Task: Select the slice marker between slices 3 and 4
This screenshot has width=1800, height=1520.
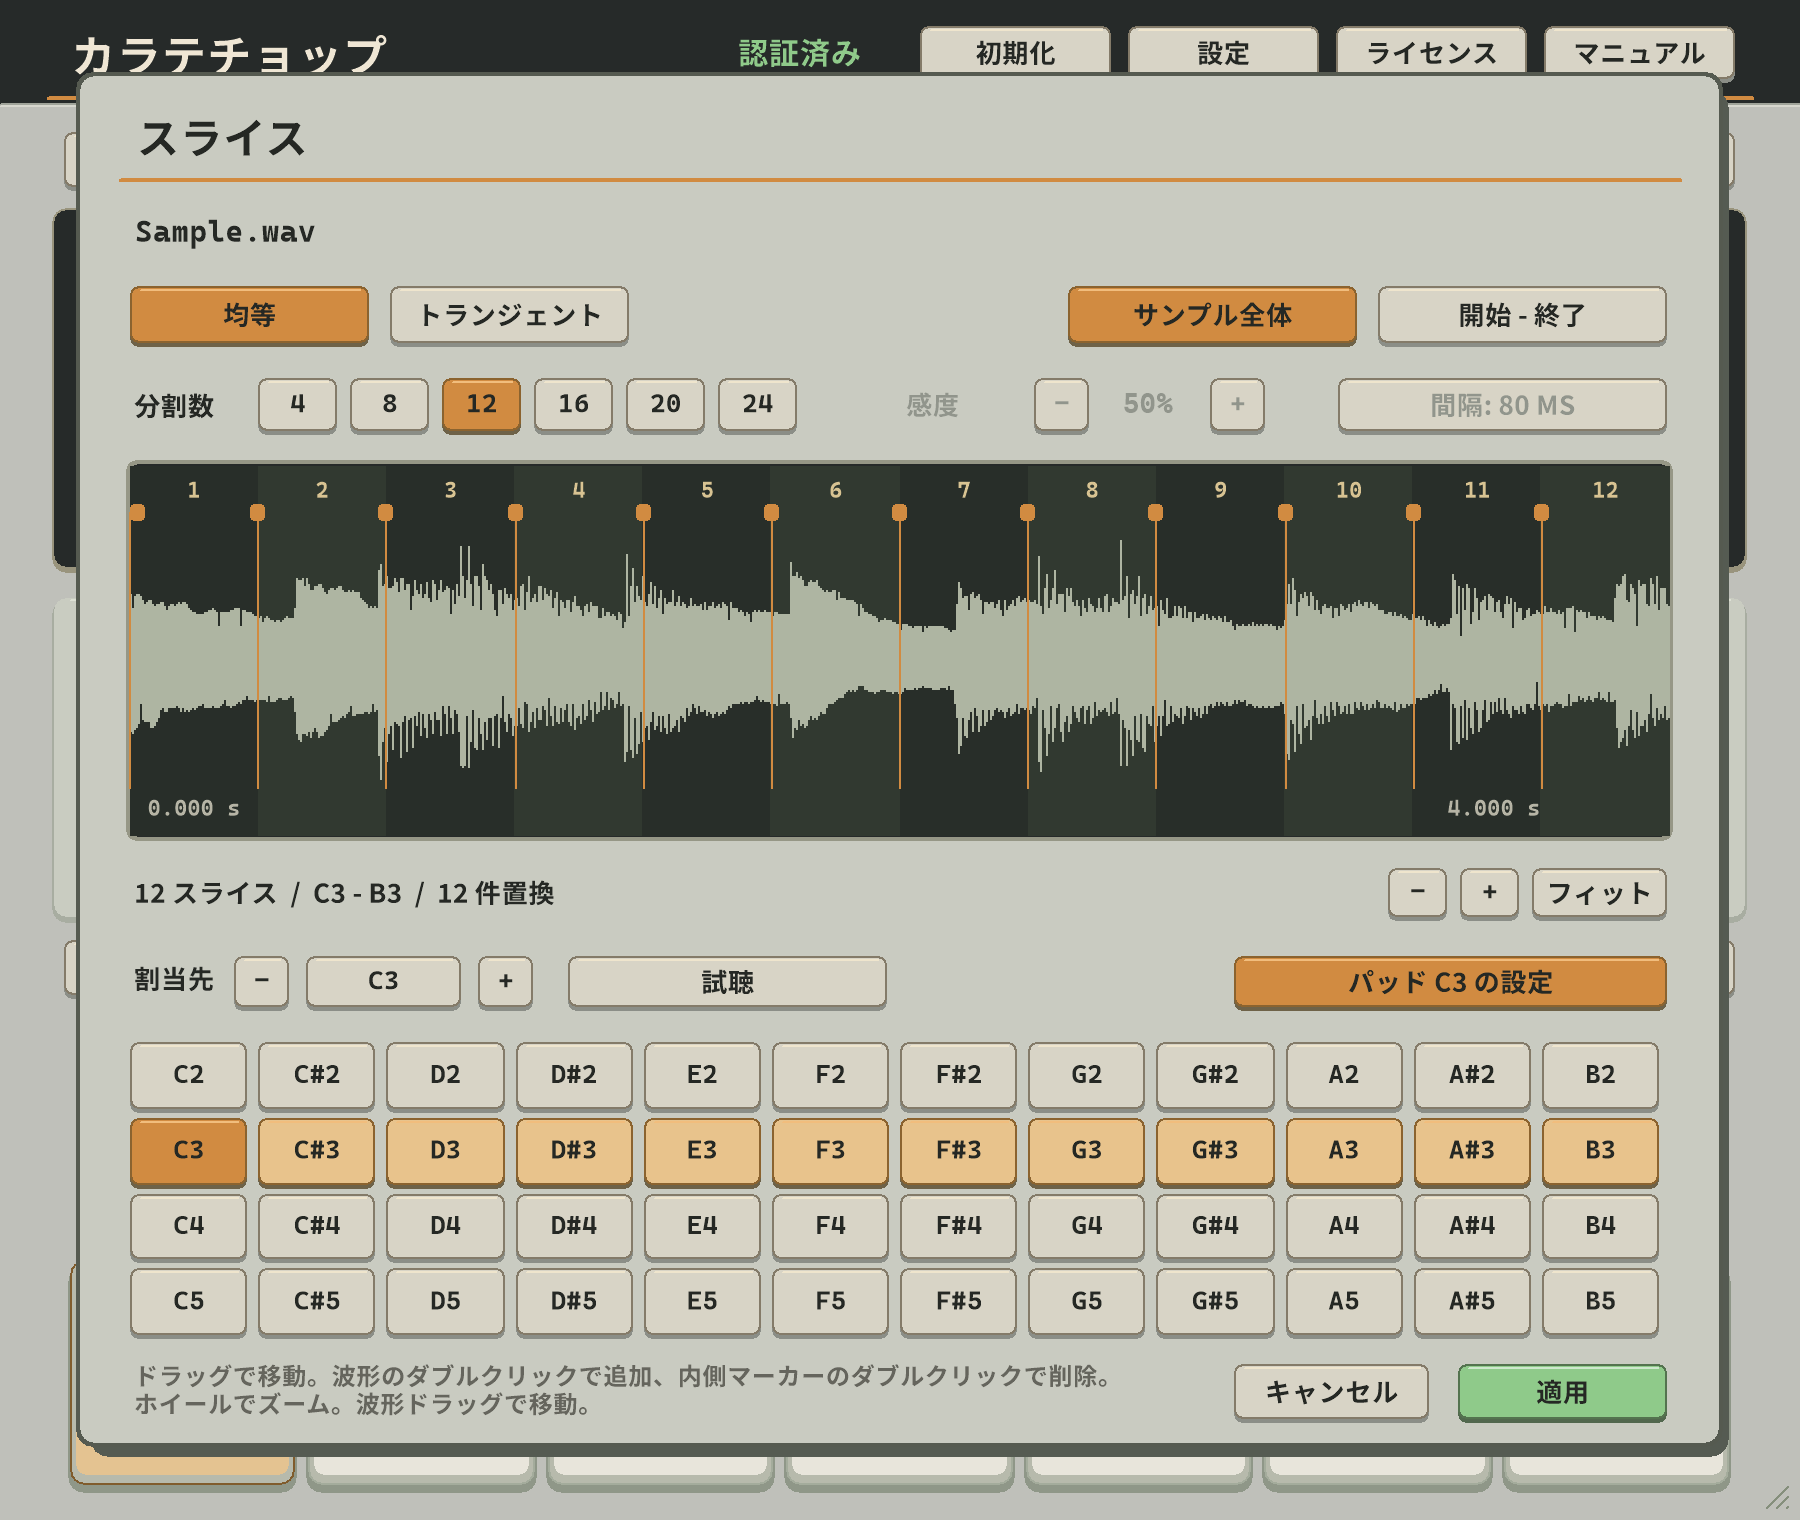Action: (515, 513)
